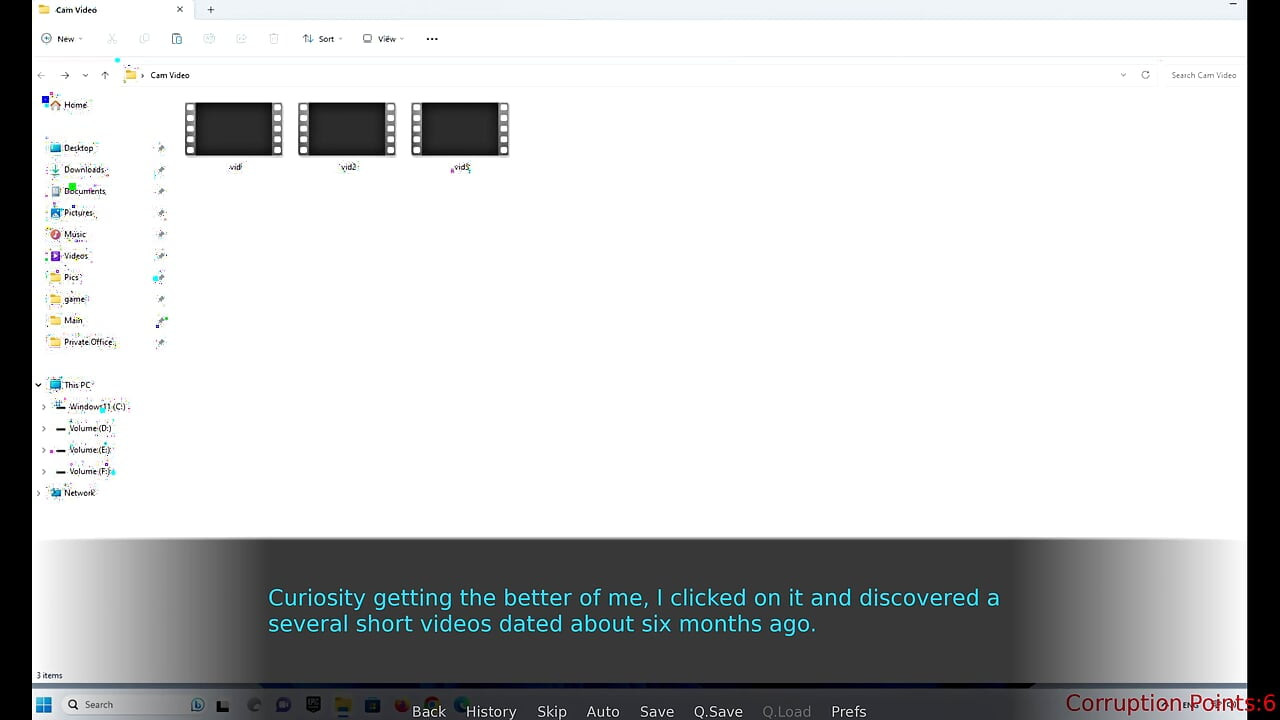Click the History button in game menu
This screenshot has width=1280, height=720.
coord(491,711)
